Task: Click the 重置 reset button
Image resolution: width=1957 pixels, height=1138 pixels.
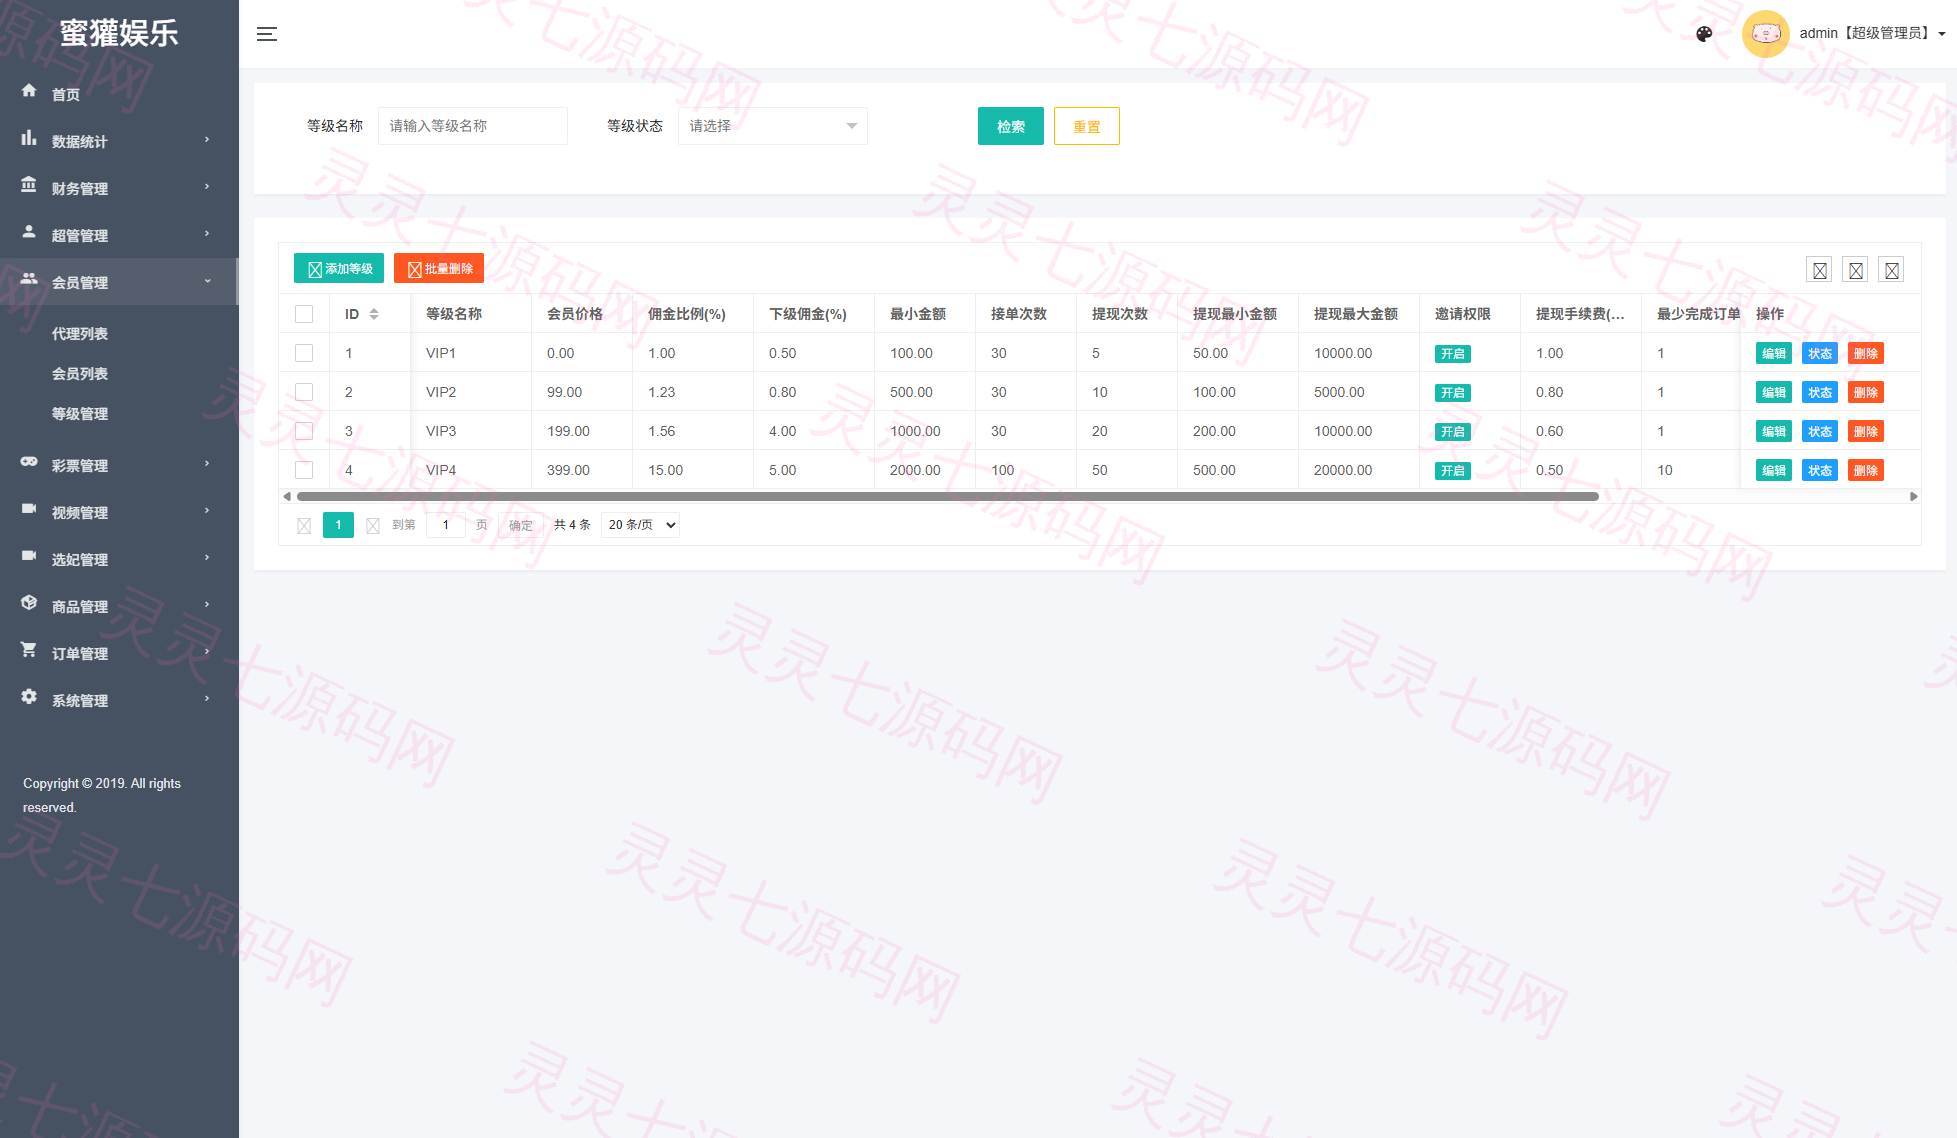Action: (x=1087, y=126)
